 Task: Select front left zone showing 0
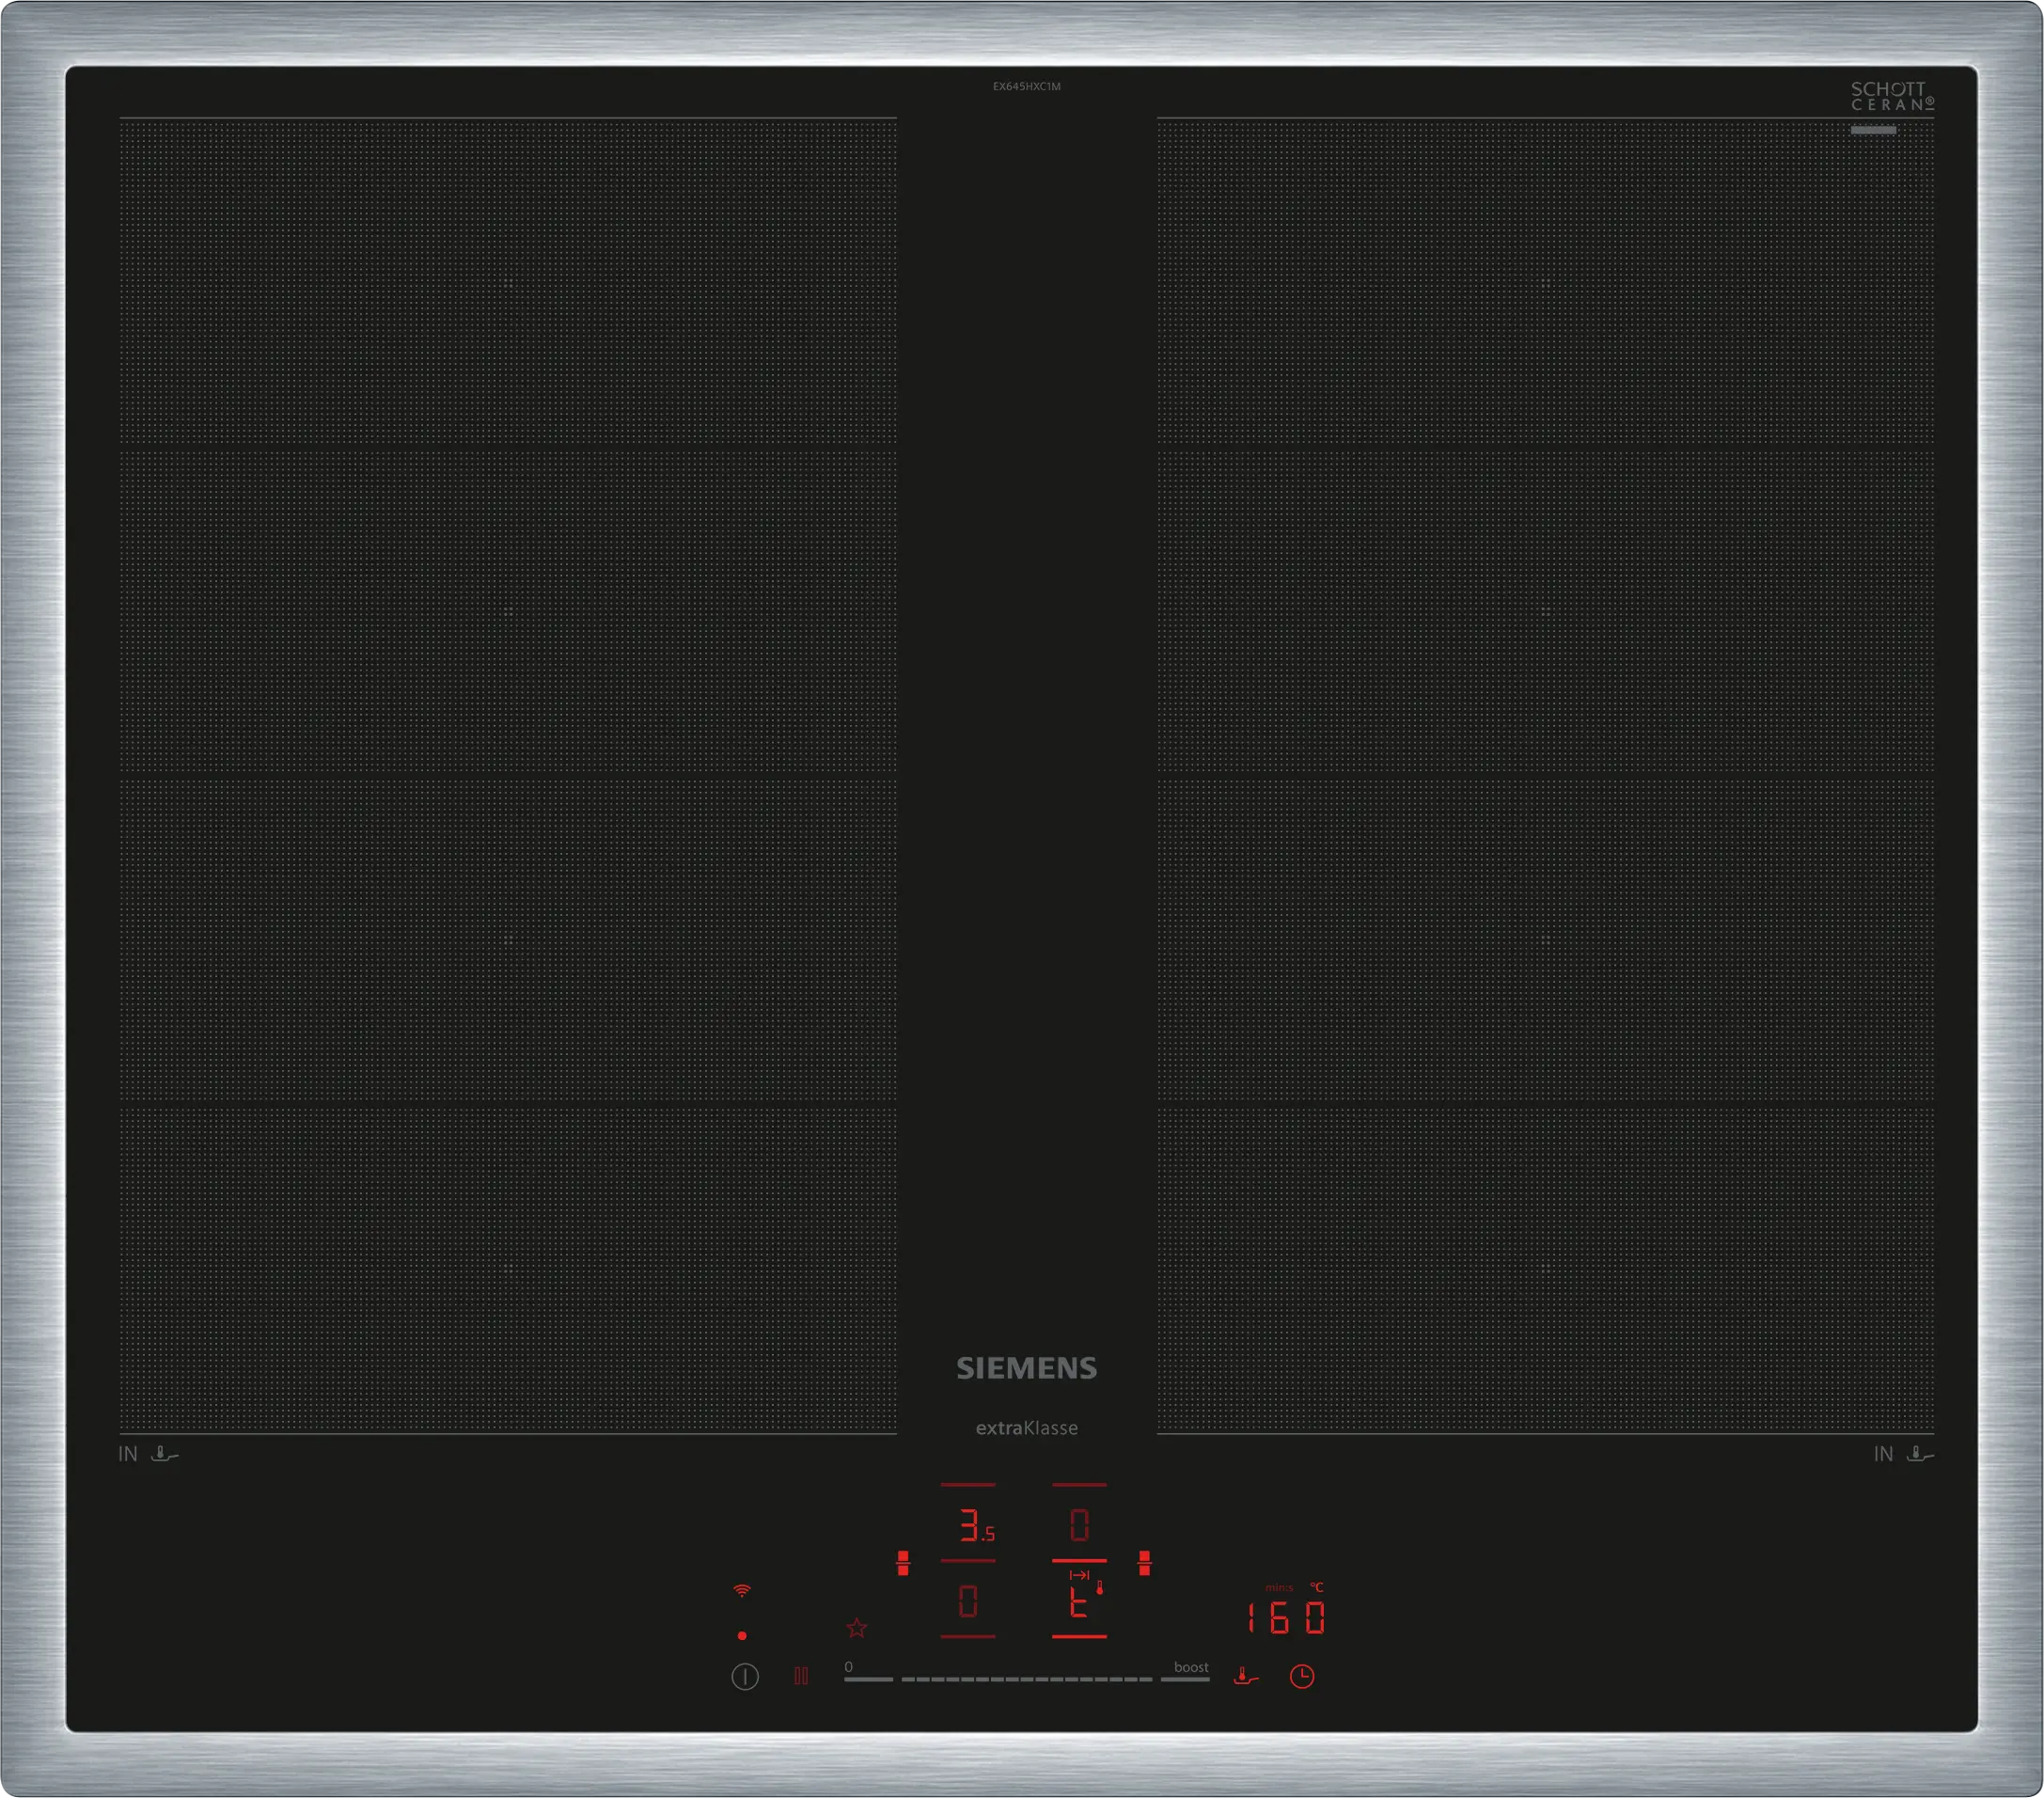click(968, 1602)
